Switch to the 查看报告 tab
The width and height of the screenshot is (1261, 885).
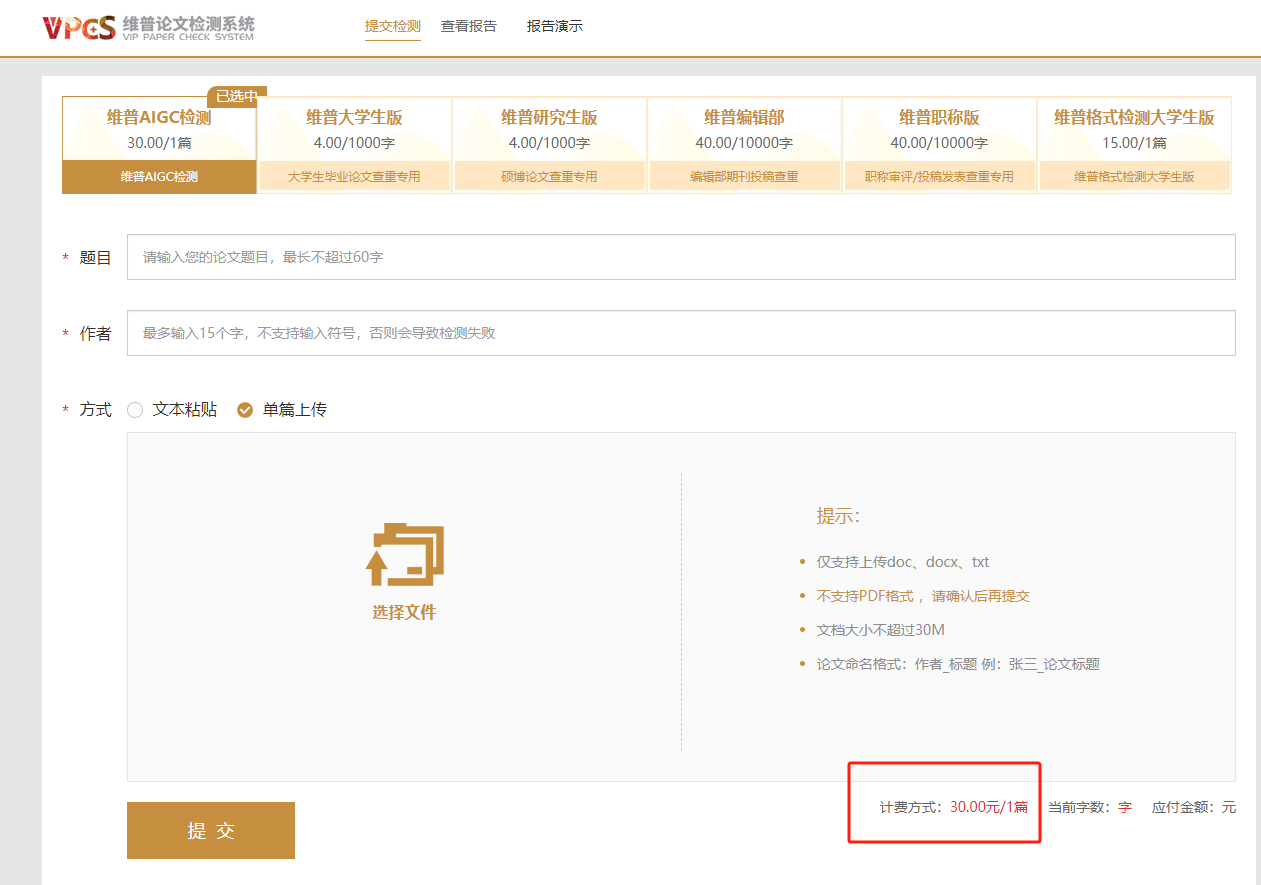[x=468, y=26]
